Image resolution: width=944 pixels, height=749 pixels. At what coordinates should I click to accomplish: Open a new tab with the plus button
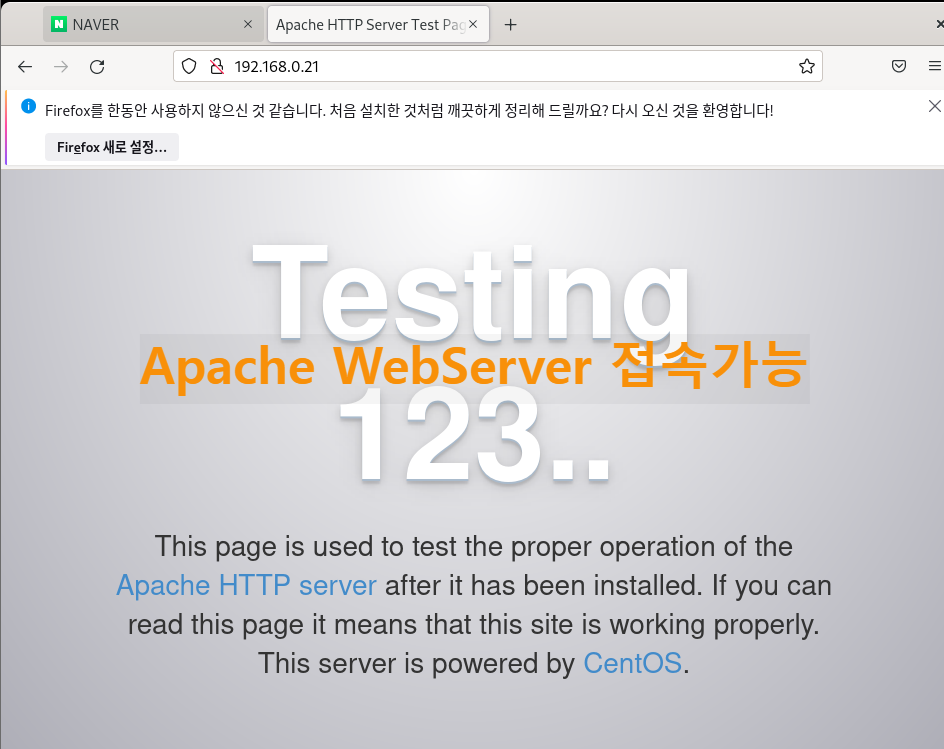(x=511, y=25)
